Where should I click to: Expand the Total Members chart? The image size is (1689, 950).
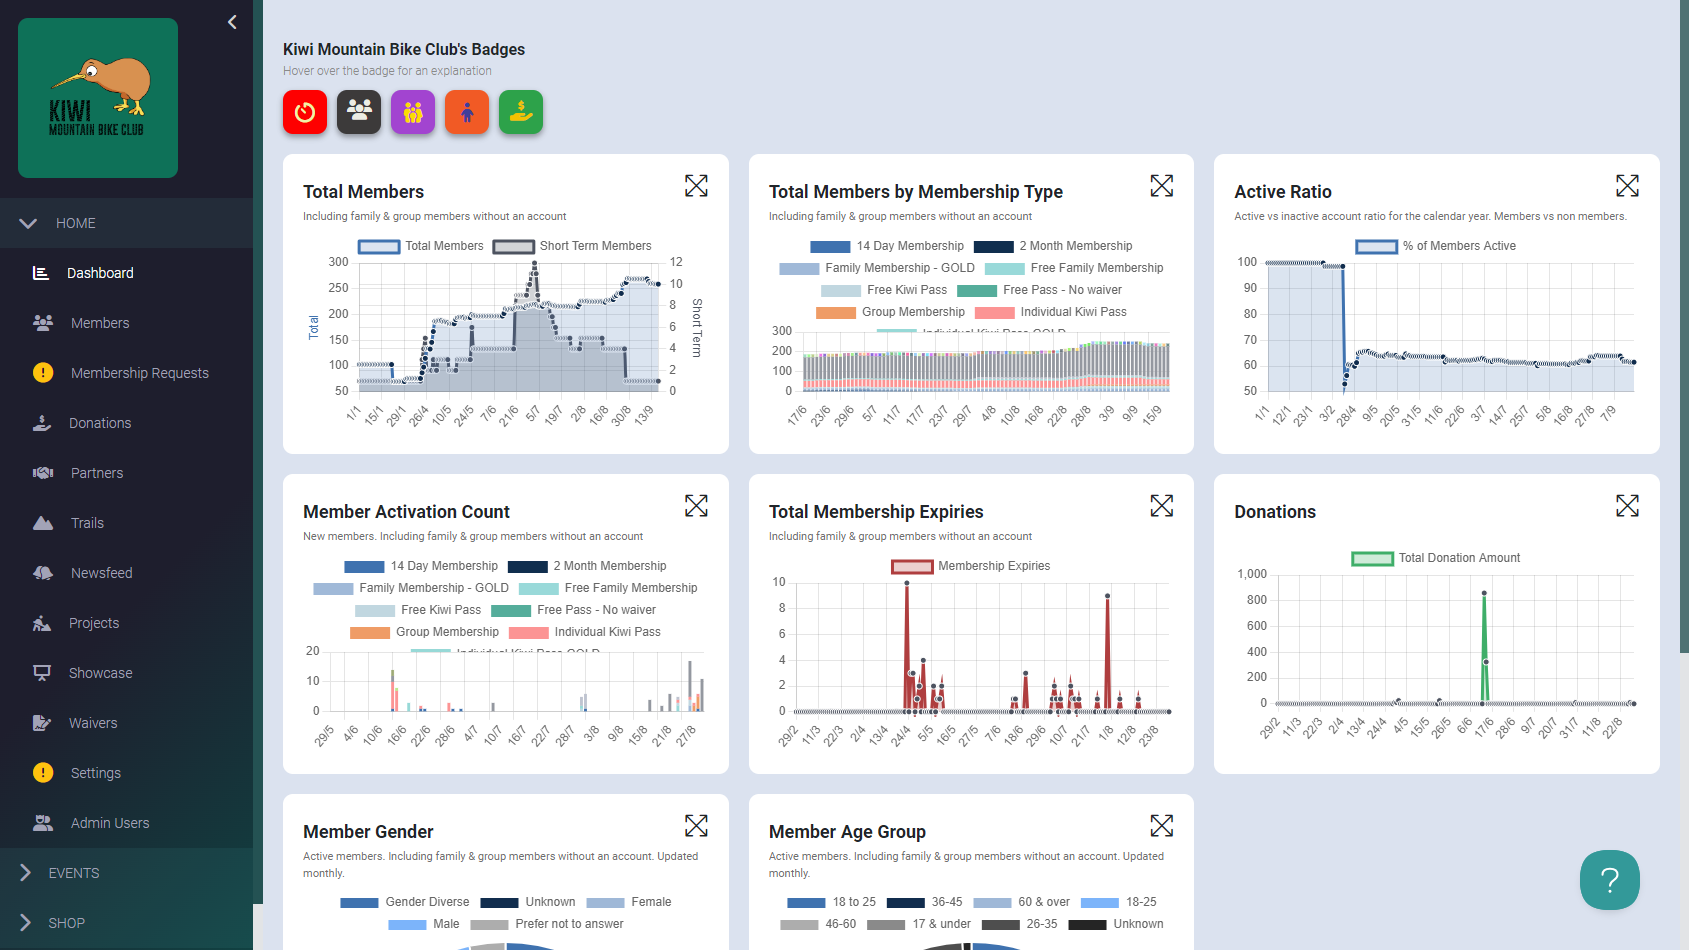point(696,186)
